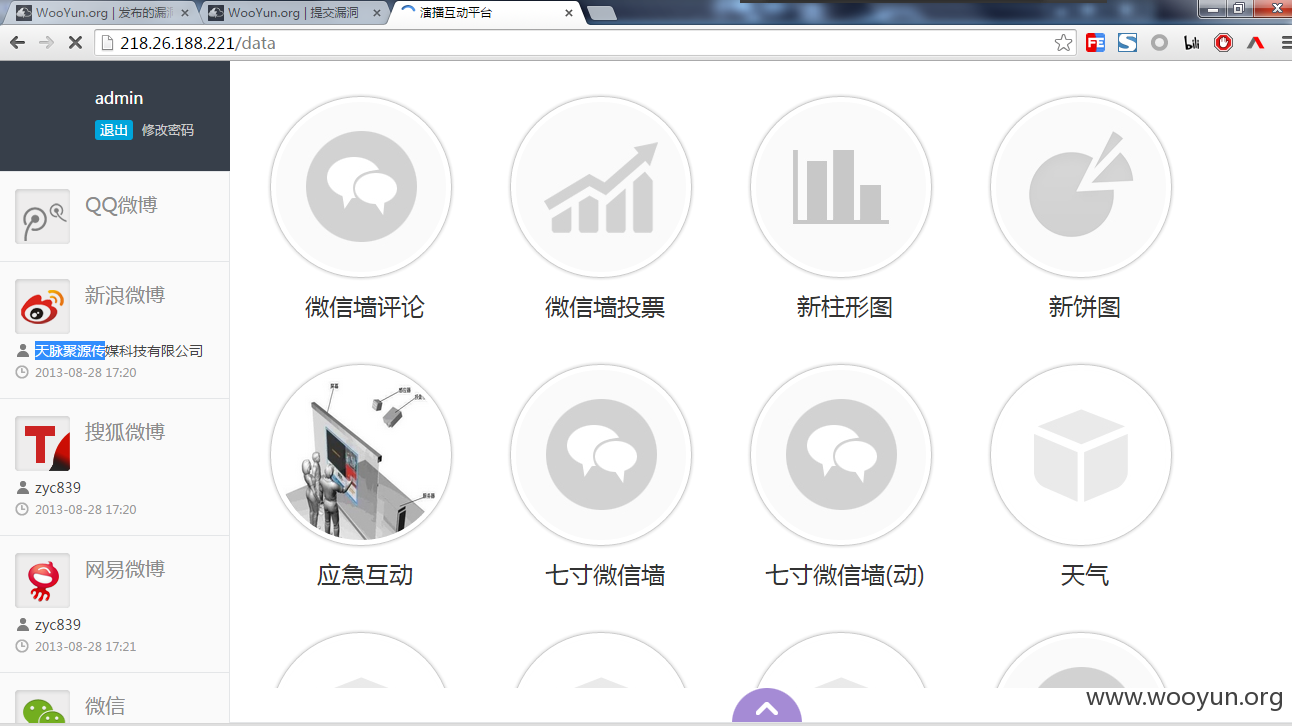Click zyc839 under 搜狐微博
Viewport: 1292px width, 726px height.
58,488
